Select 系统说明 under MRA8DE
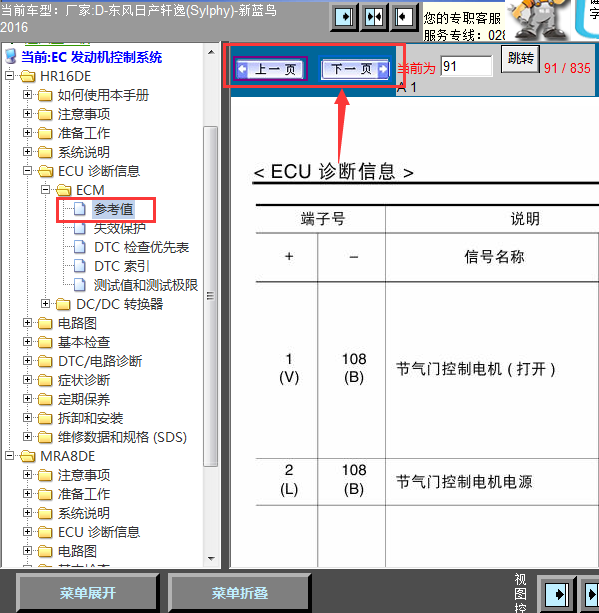Screen dimensions: 599x613 coord(84,513)
